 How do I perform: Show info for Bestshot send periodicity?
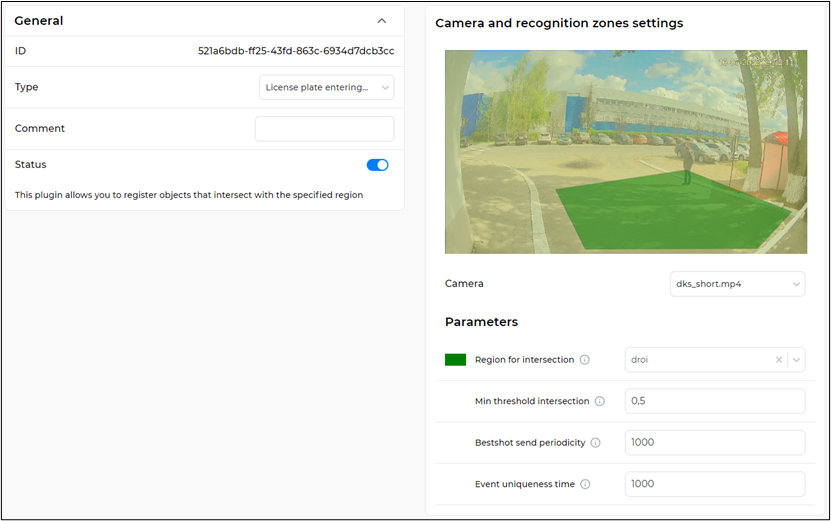pyautogui.click(x=596, y=443)
